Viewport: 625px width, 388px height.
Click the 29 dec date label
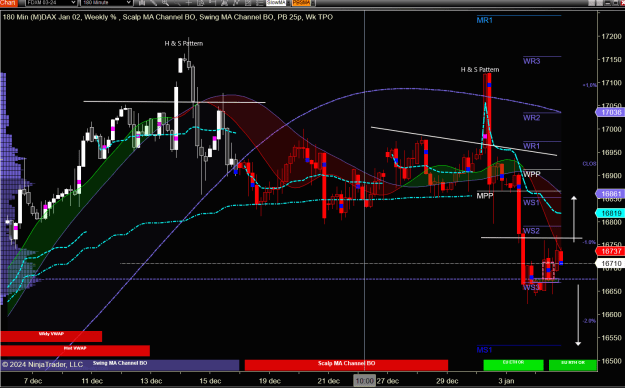(x=447, y=381)
